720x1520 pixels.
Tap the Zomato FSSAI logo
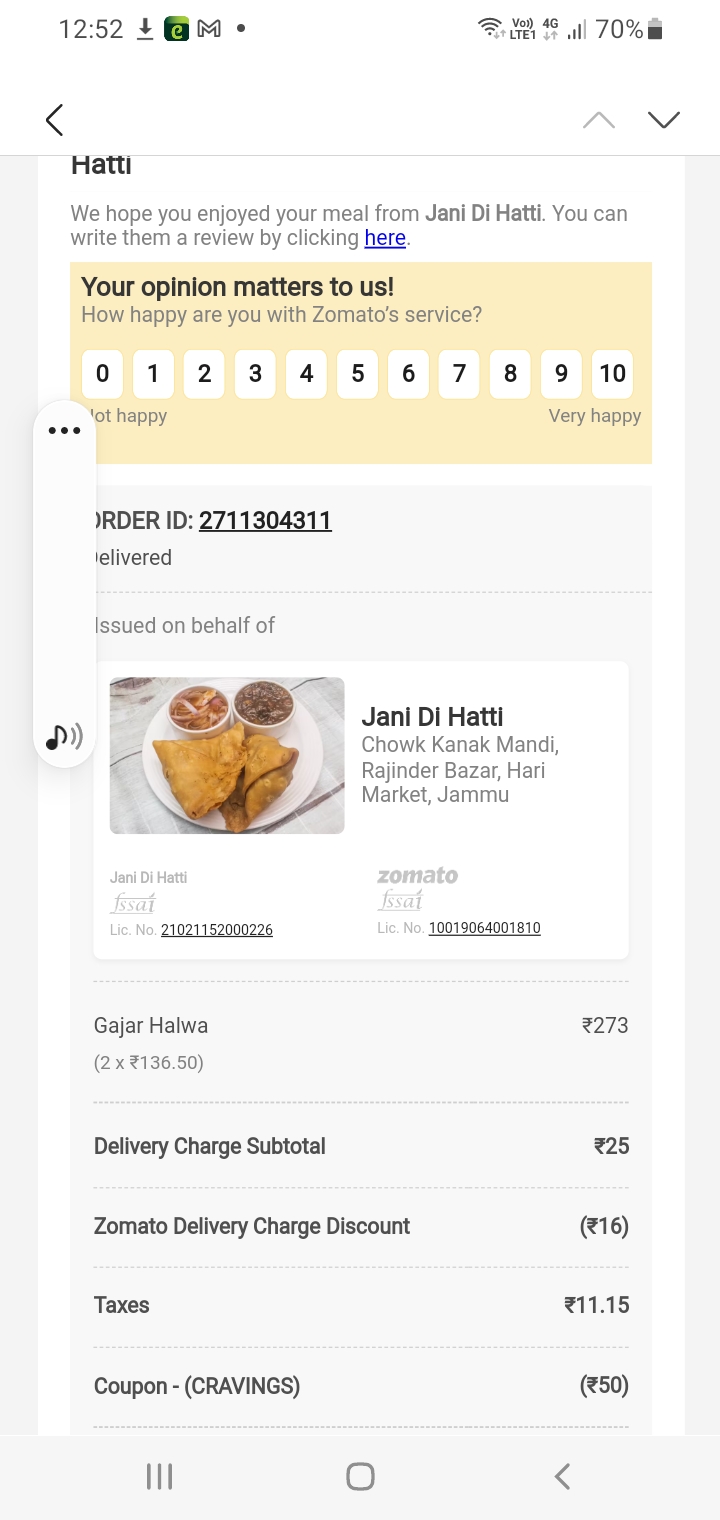coord(400,900)
